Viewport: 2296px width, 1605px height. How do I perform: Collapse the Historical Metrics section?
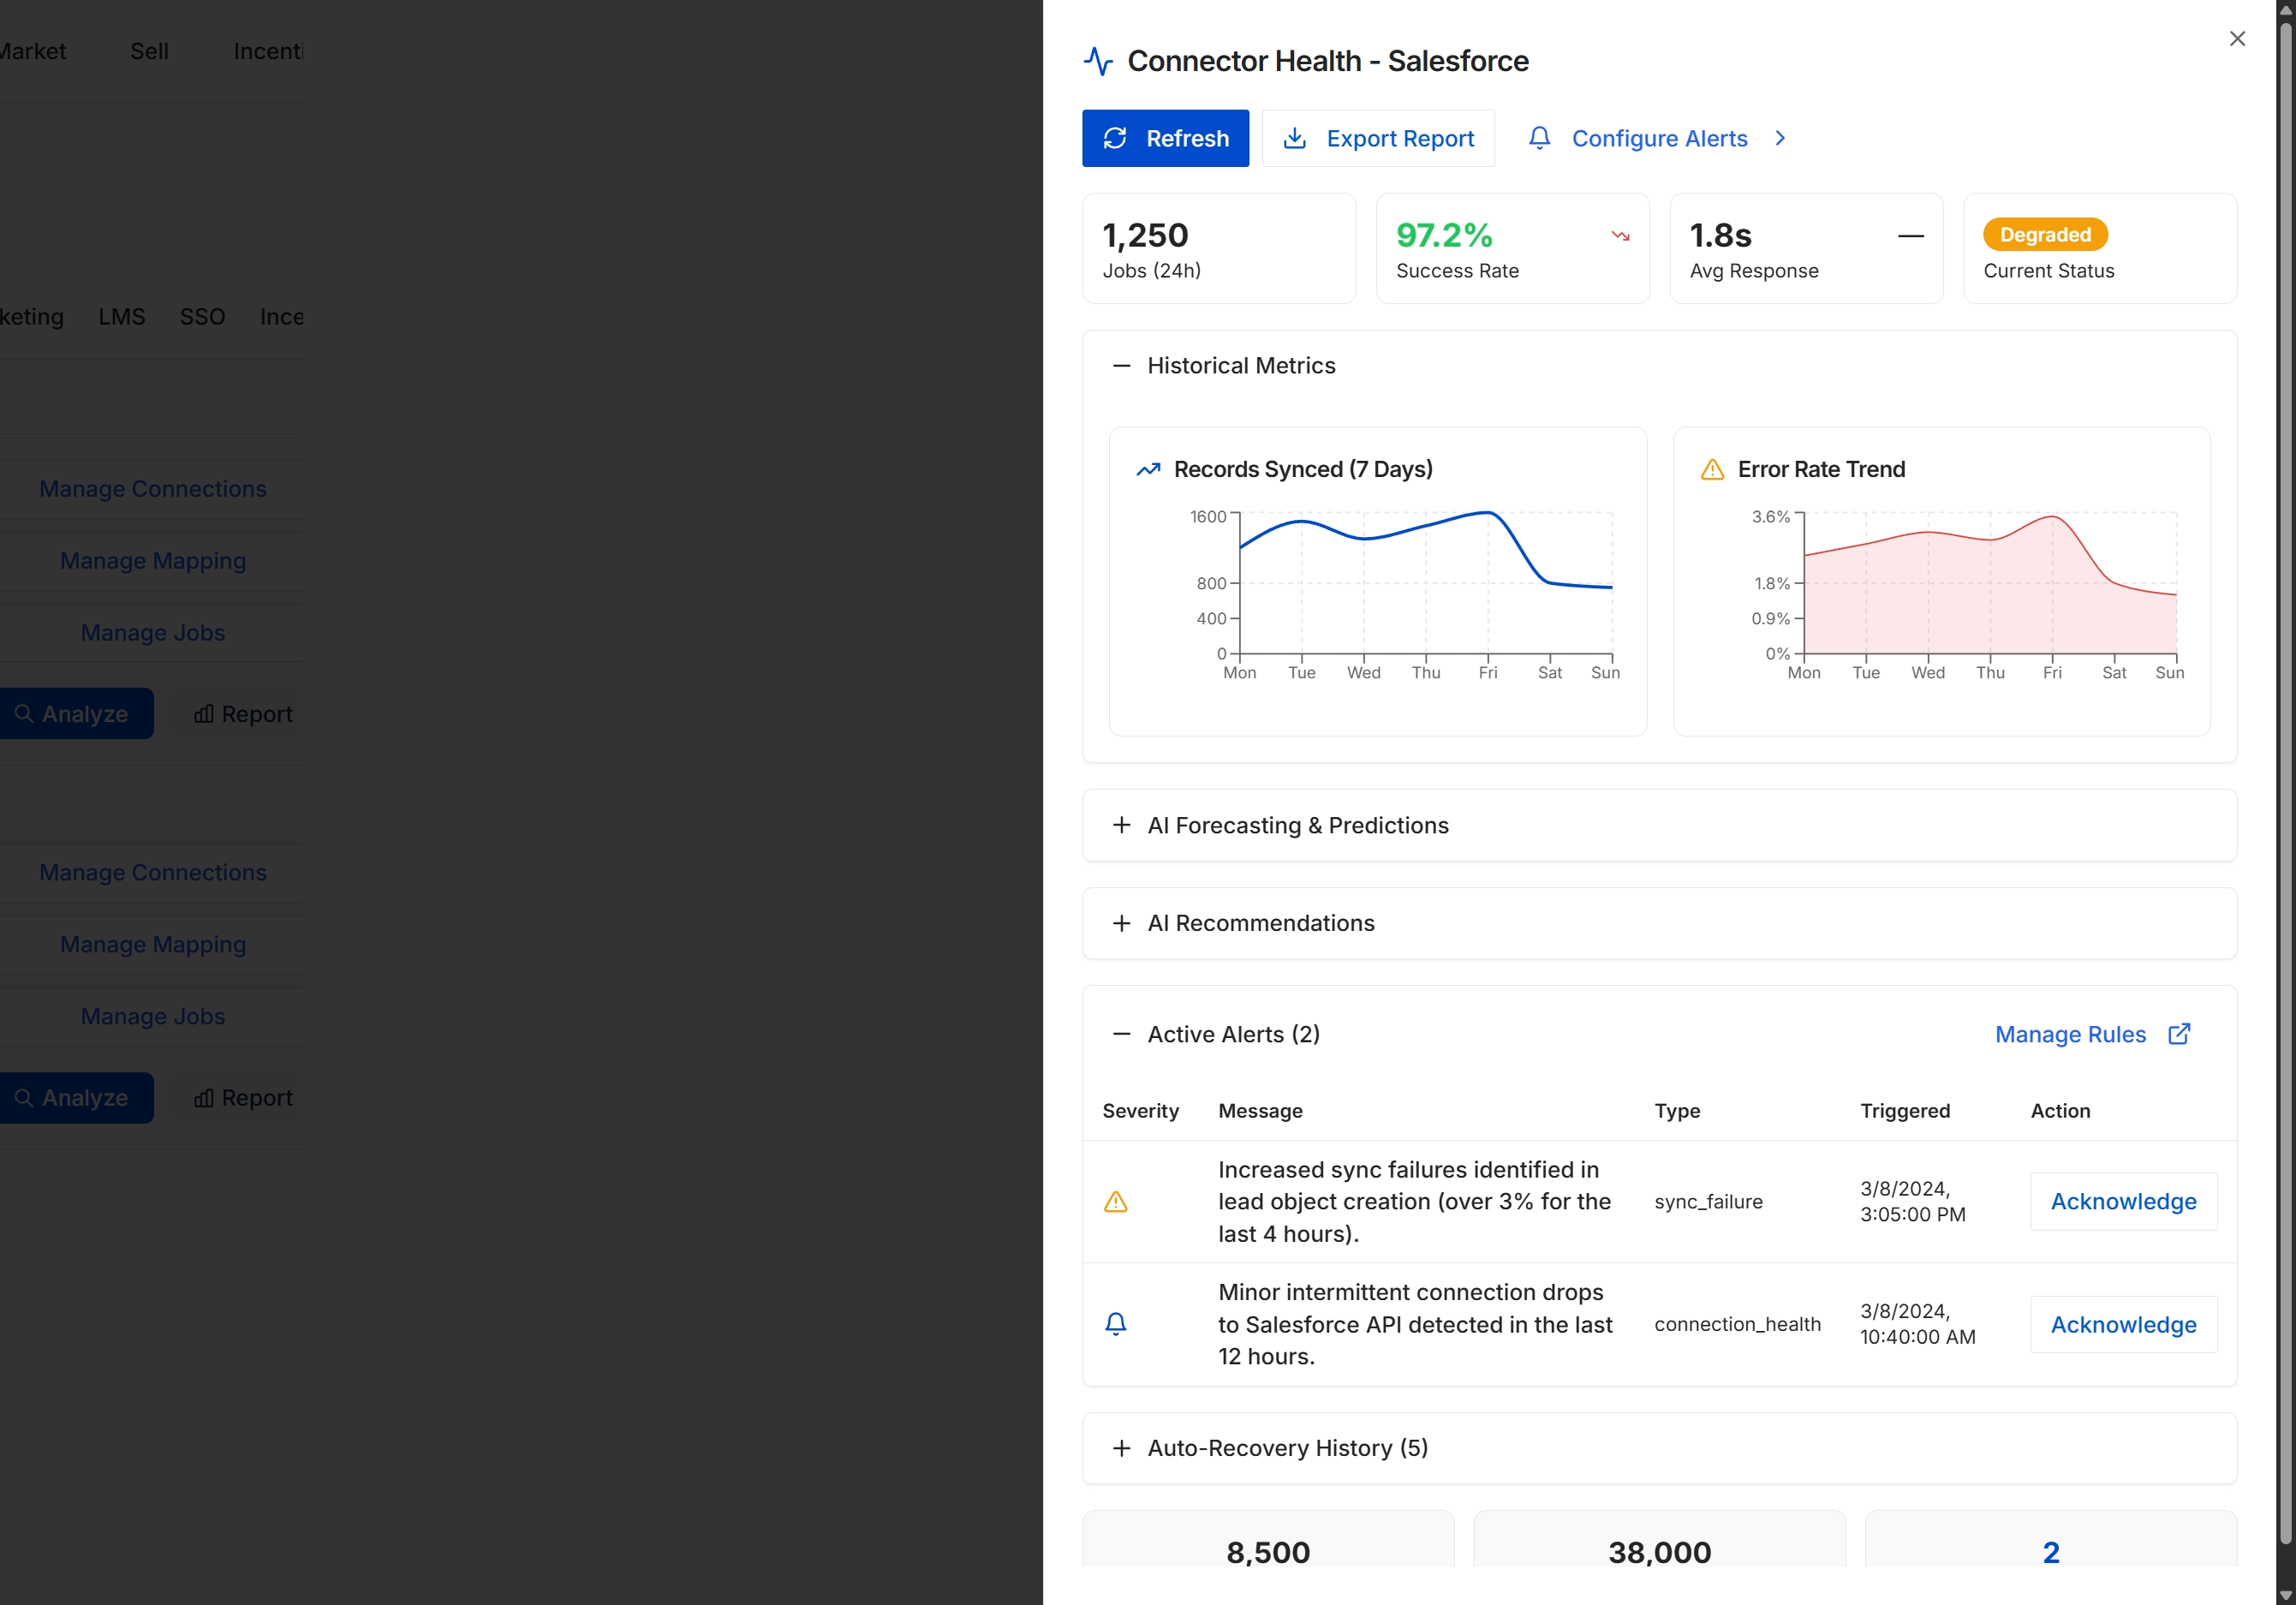click(x=1121, y=366)
